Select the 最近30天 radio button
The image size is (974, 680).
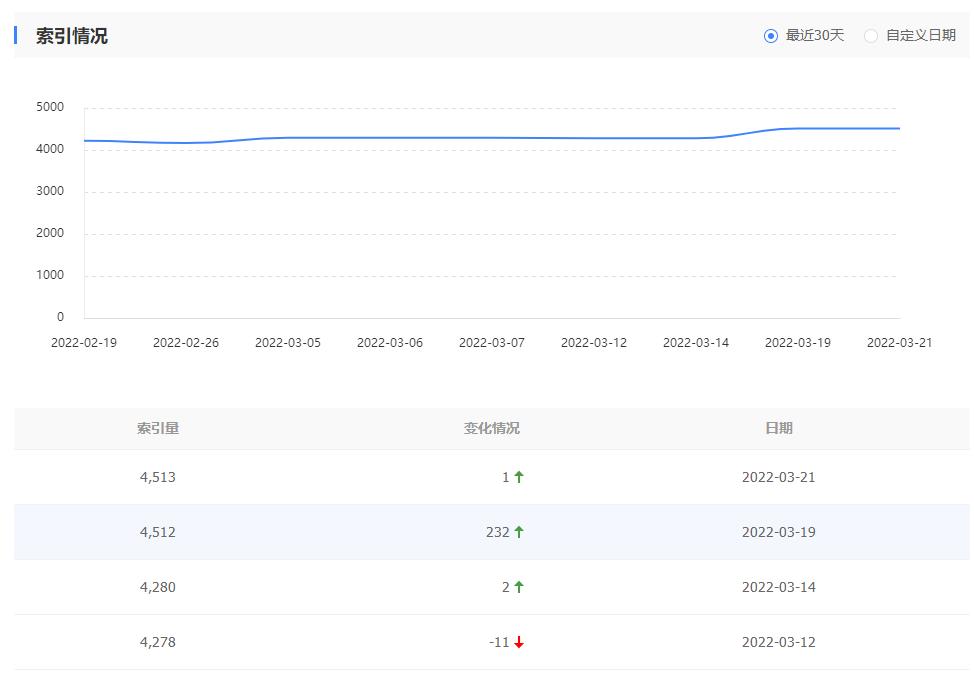tap(771, 36)
